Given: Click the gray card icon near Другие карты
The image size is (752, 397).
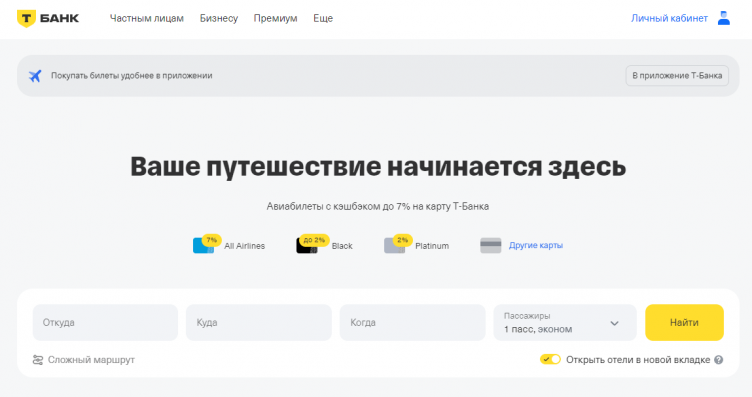Looking at the screenshot, I should 491,245.
